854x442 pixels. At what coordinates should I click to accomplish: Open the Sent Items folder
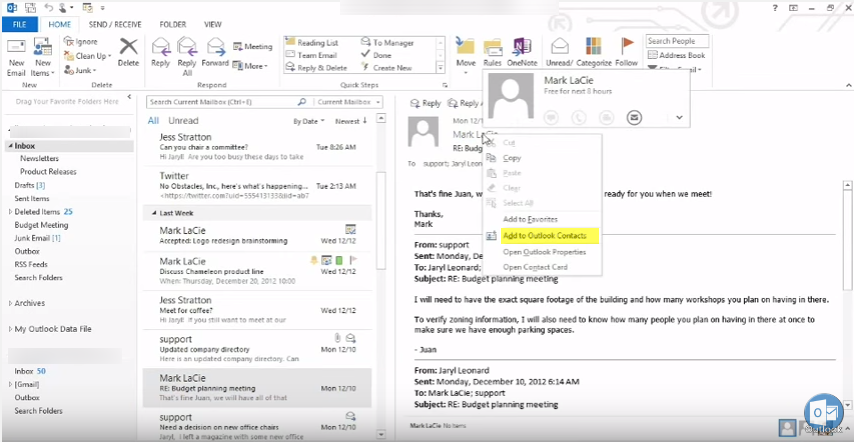tap(32, 199)
